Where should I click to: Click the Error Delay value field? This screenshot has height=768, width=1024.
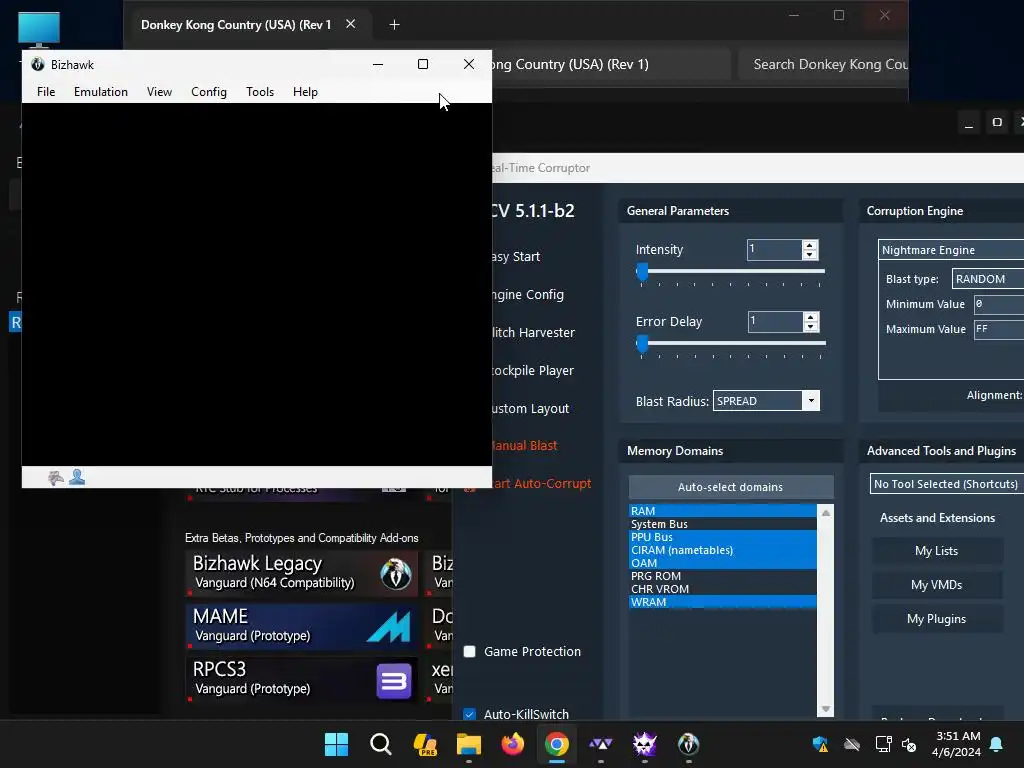click(775, 321)
